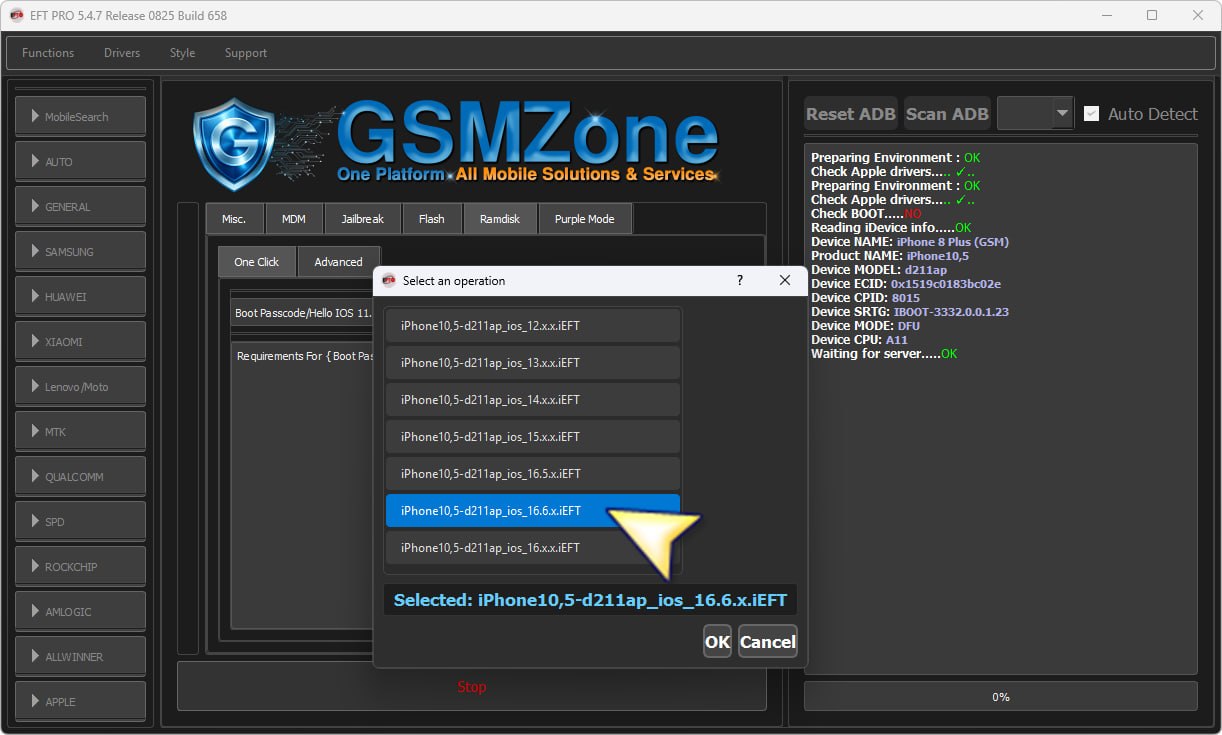Open the Support menu
The image size is (1222, 735).
pyautogui.click(x=246, y=53)
